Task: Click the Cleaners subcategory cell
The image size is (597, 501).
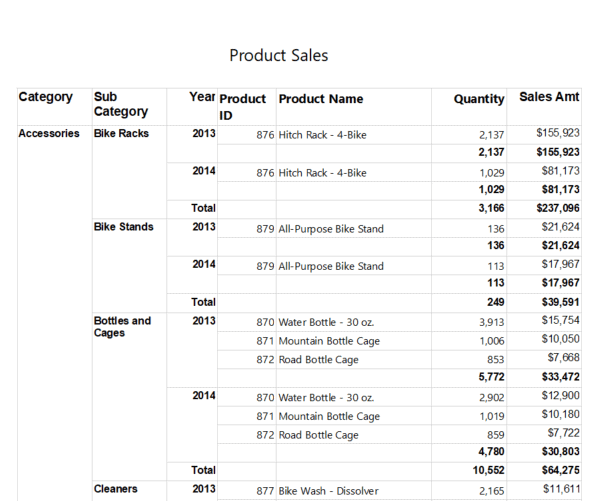Action: 116,489
